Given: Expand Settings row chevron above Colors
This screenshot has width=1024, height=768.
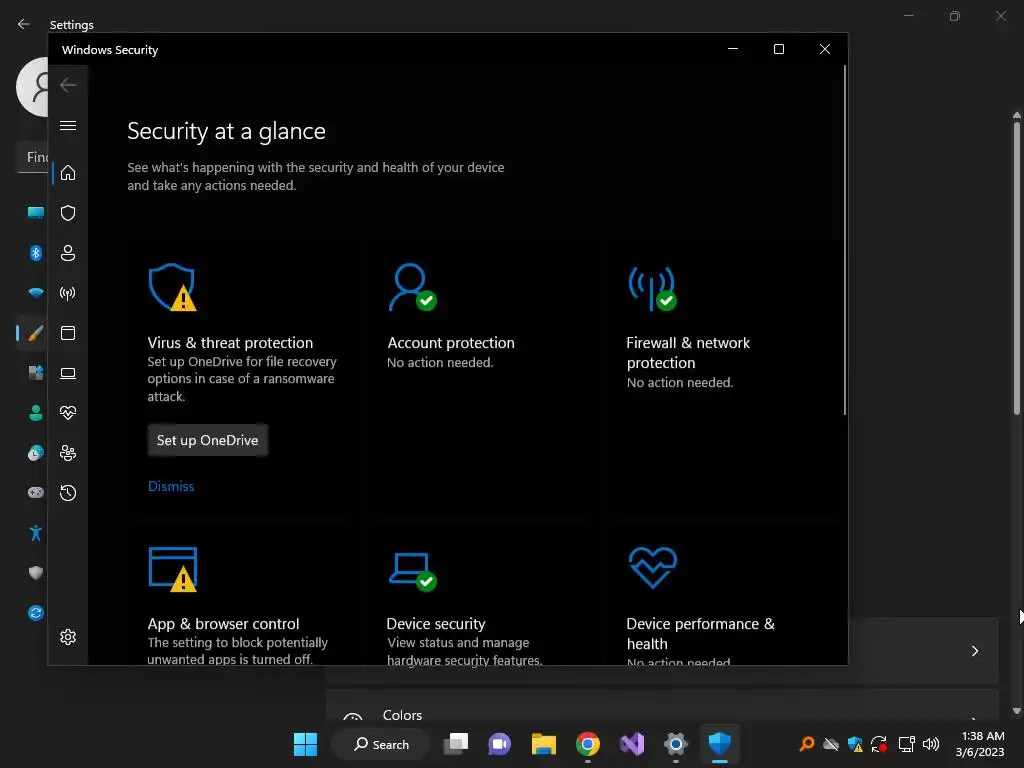Looking at the screenshot, I should [x=974, y=650].
